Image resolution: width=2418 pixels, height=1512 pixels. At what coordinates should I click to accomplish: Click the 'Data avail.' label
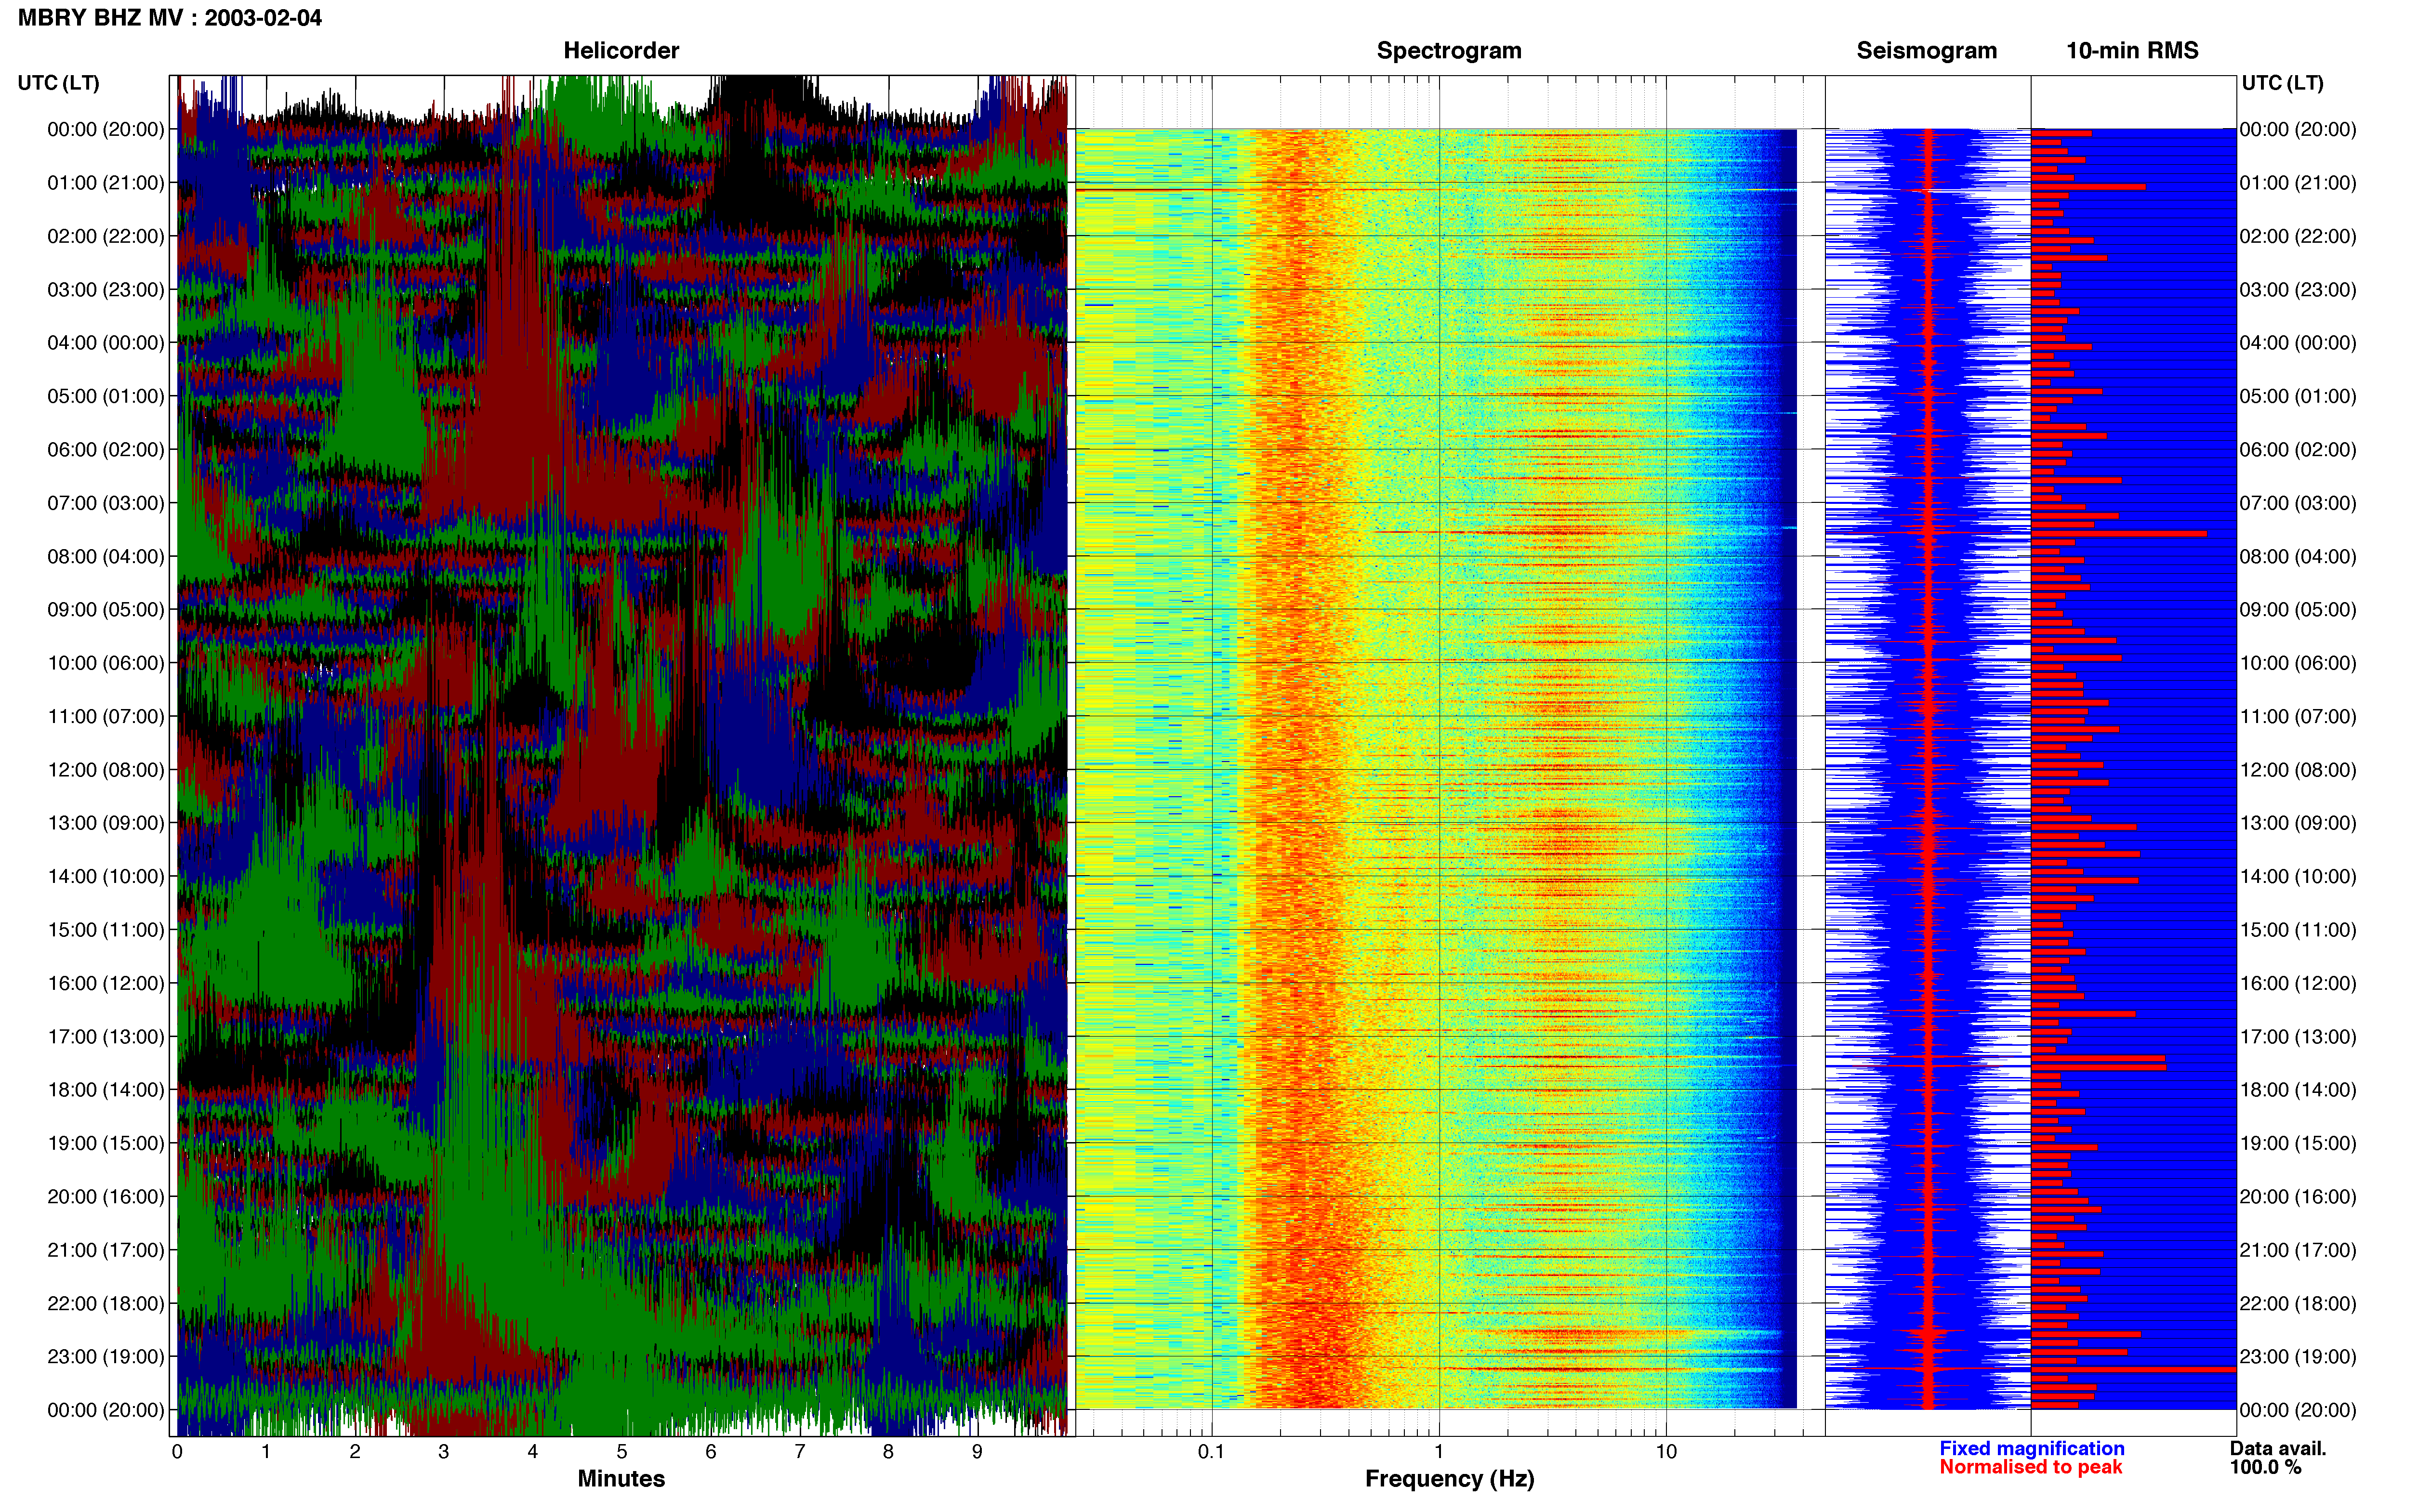[x=2278, y=1448]
